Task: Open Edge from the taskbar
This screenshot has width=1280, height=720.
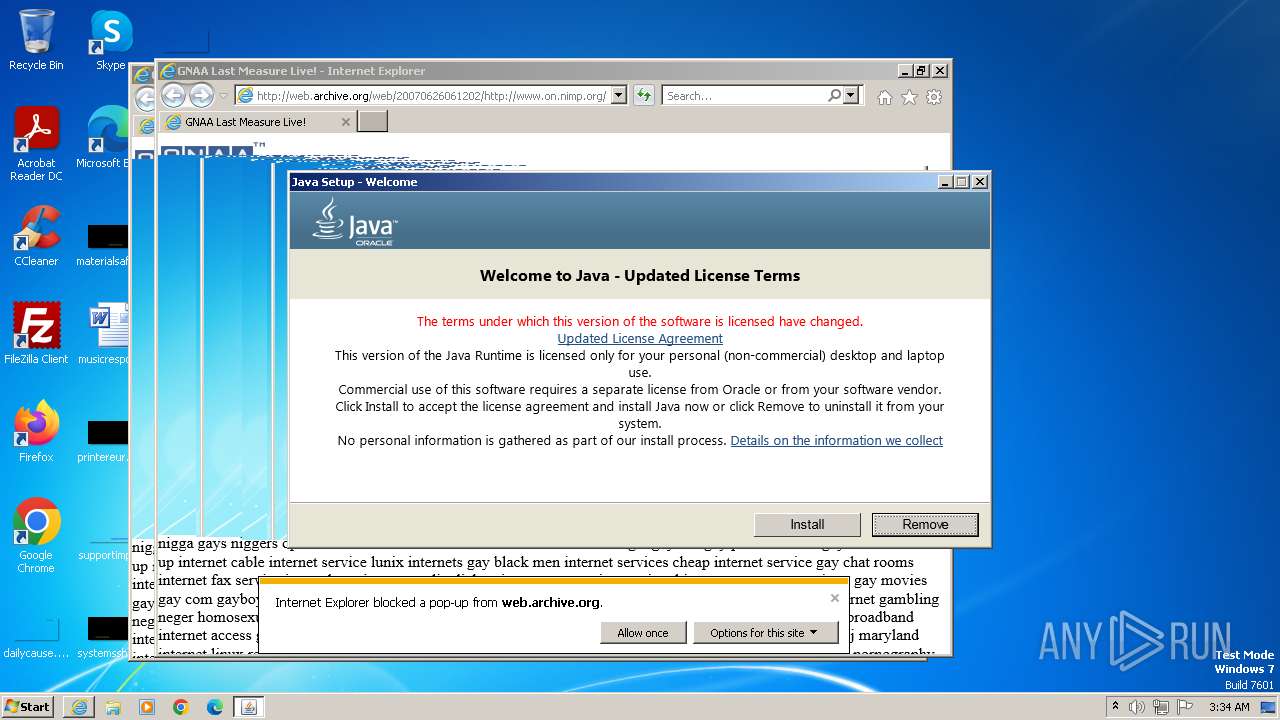Action: click(x=215, y=707)
